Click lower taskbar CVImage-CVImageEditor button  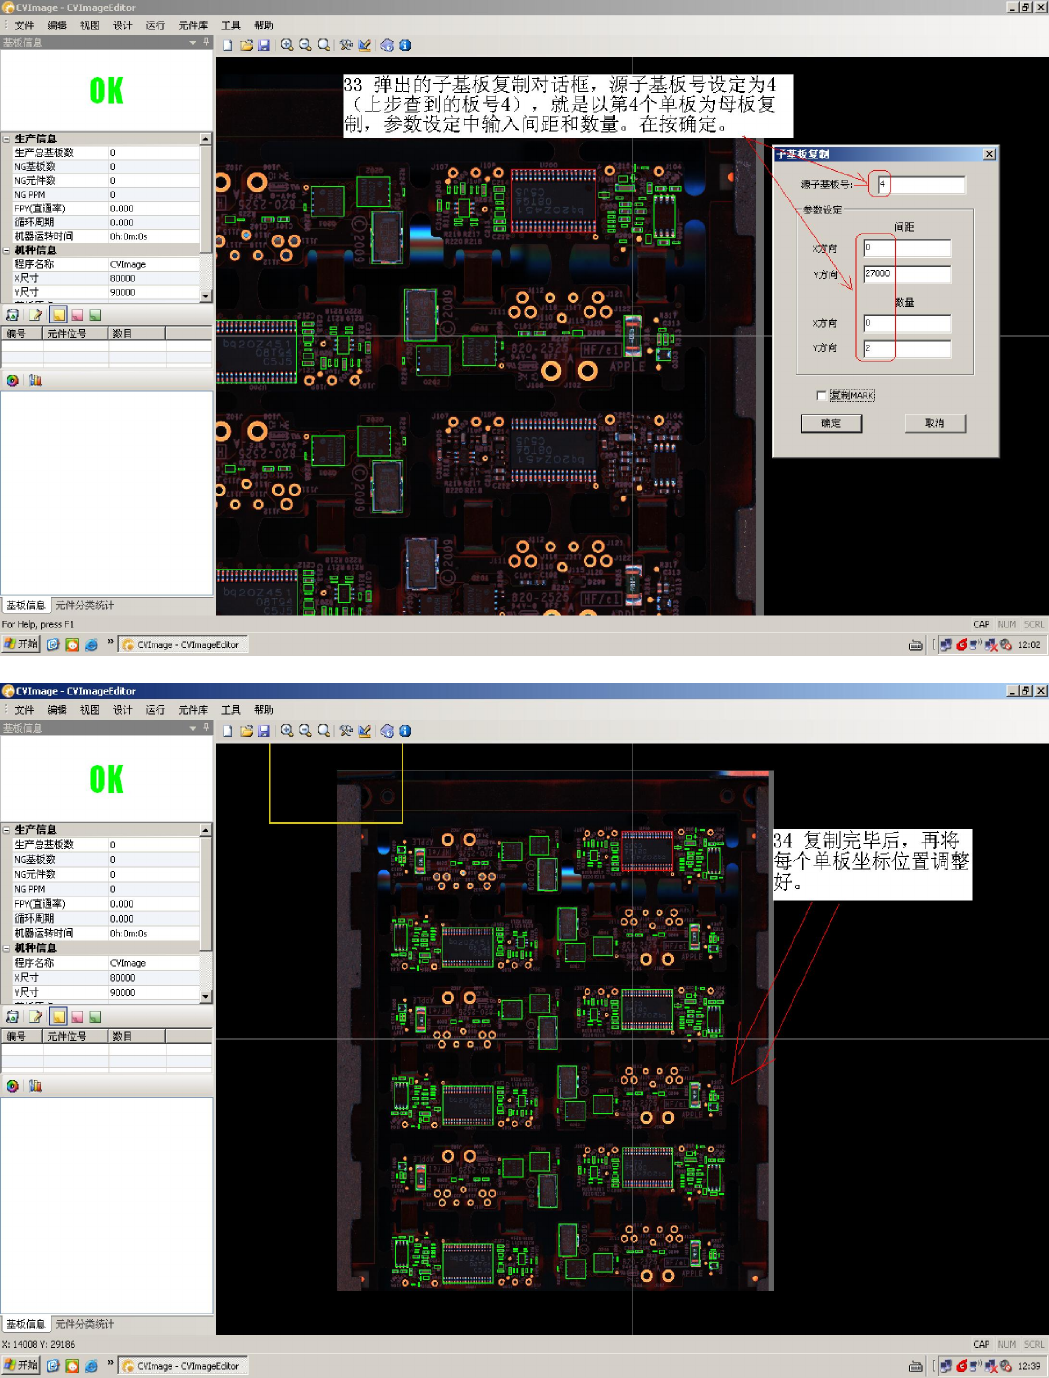pos(182,1366)
